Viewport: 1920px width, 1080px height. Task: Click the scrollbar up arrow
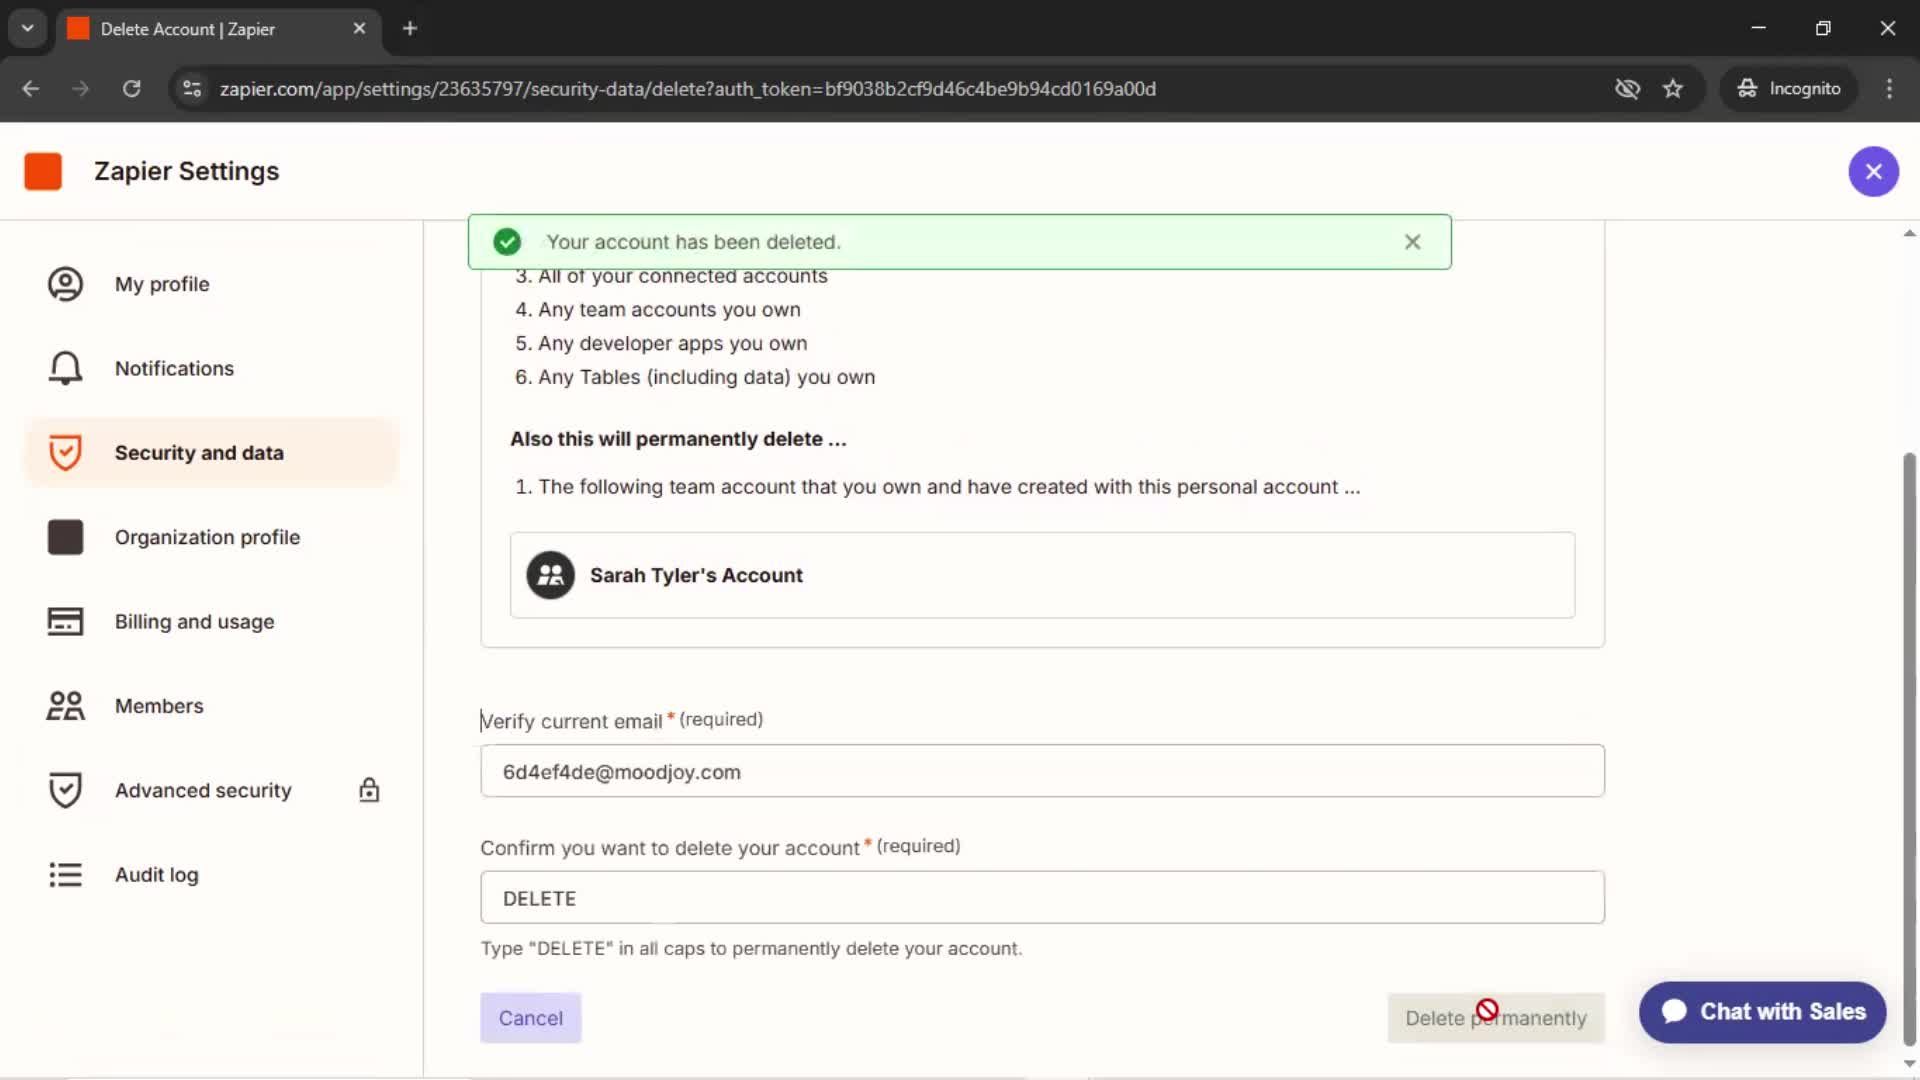(x=1909, y=233)
